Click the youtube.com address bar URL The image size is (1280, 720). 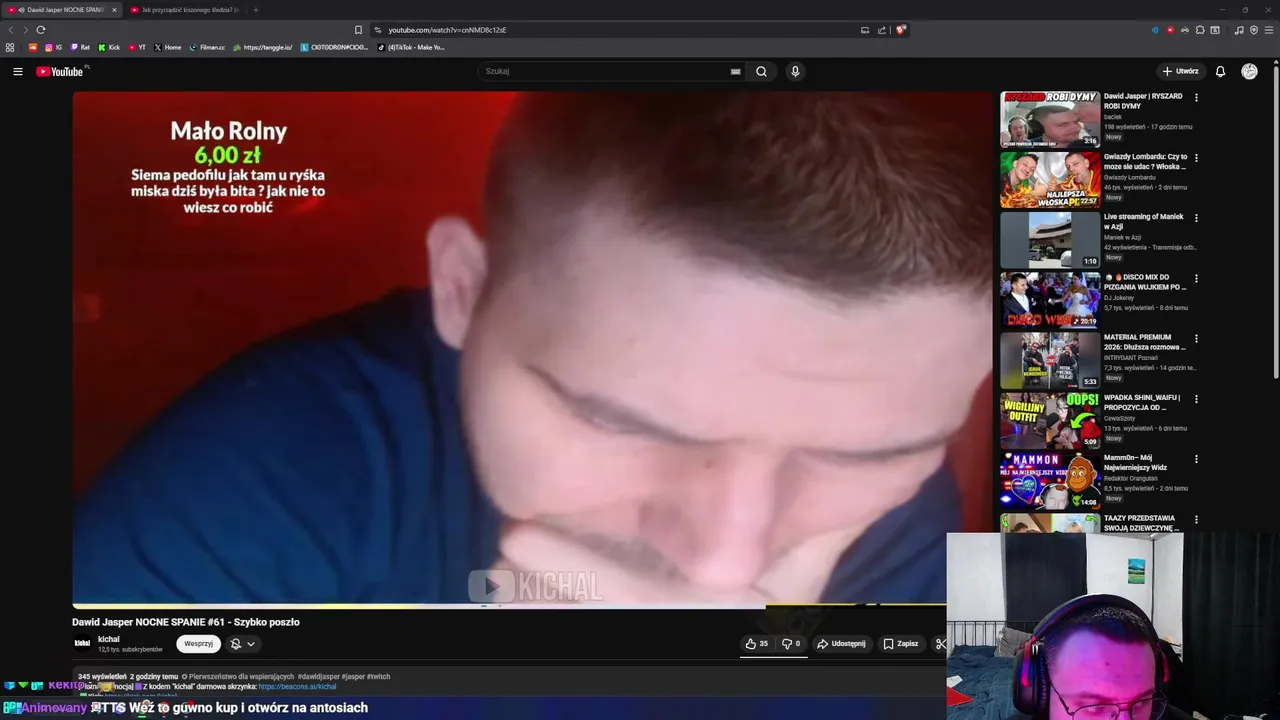447,30
